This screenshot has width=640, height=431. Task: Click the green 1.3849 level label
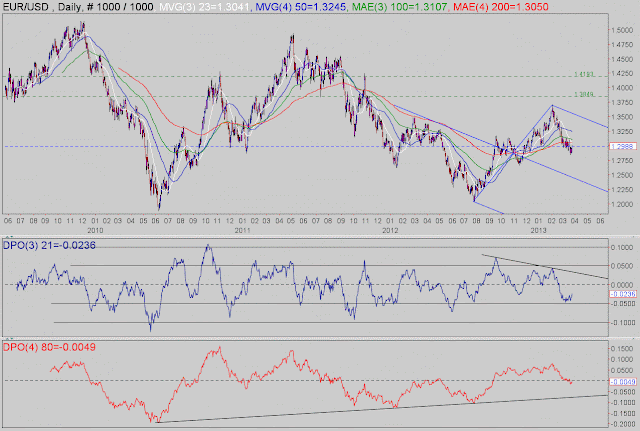point(583,94)
